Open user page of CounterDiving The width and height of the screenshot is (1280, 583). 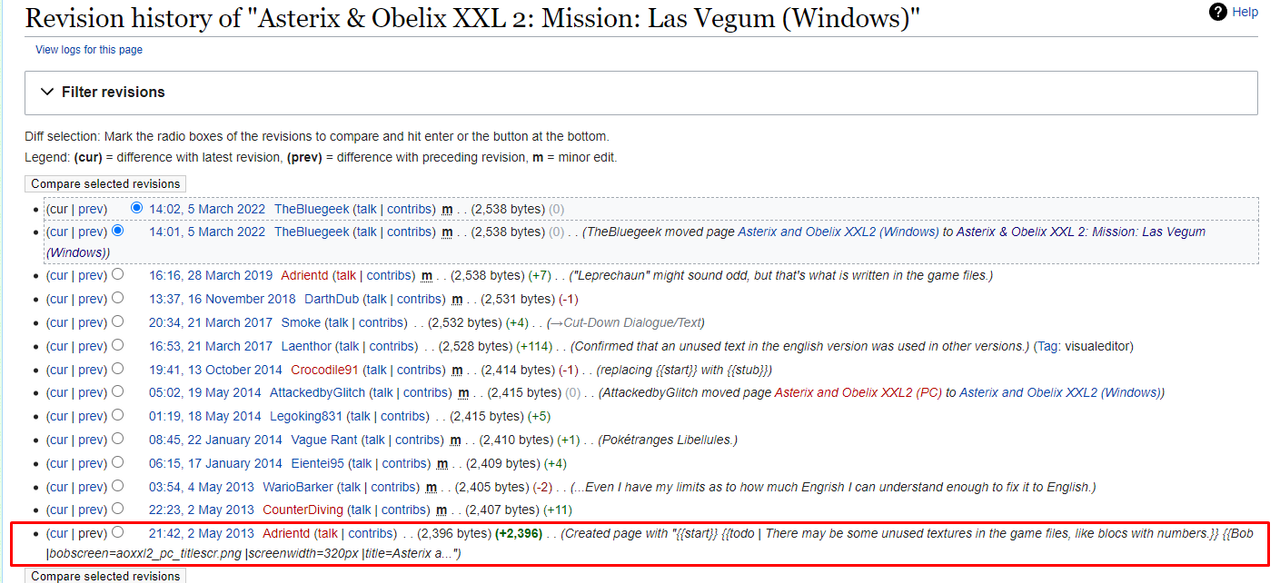pyautogui.click(x=301, y=510)
